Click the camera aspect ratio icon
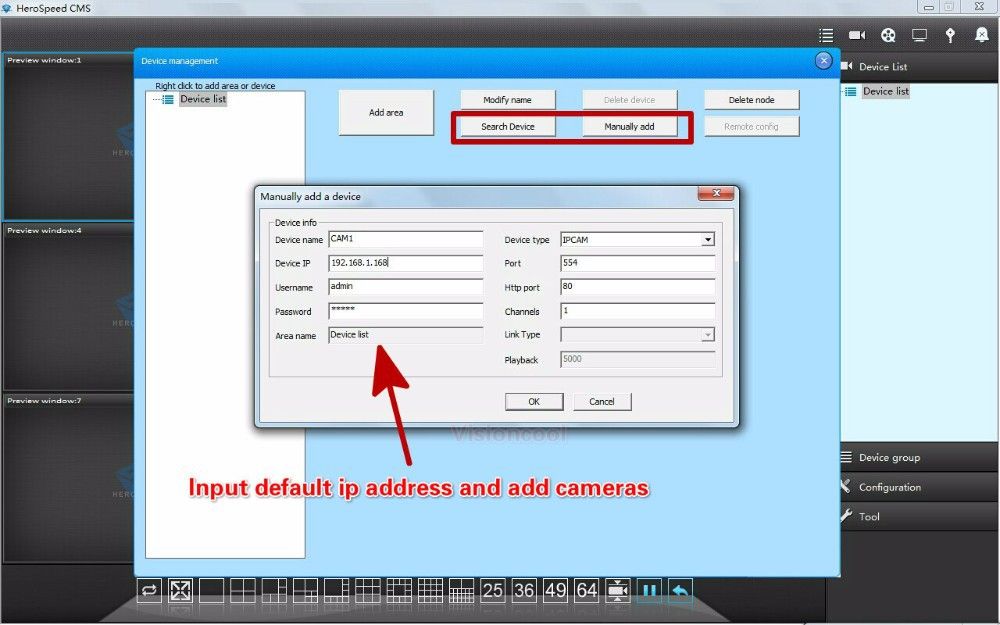 [618, 591]
